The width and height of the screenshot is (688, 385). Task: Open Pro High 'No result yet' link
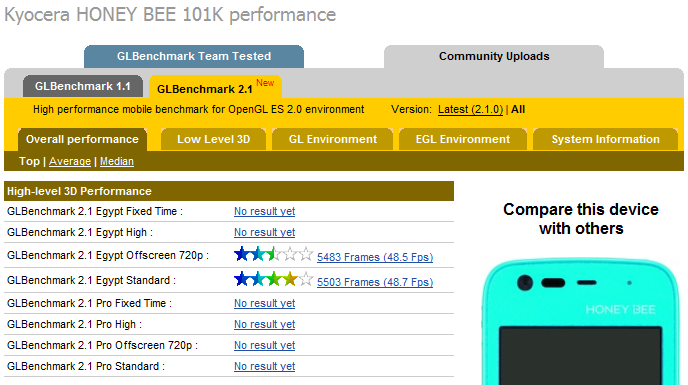[x=265, y=324]
